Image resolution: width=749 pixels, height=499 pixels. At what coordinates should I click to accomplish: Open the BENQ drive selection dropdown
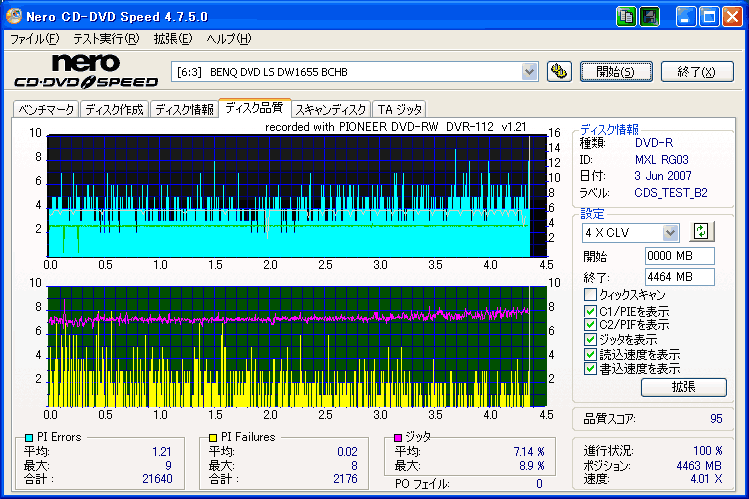click(x=530, y=71)
